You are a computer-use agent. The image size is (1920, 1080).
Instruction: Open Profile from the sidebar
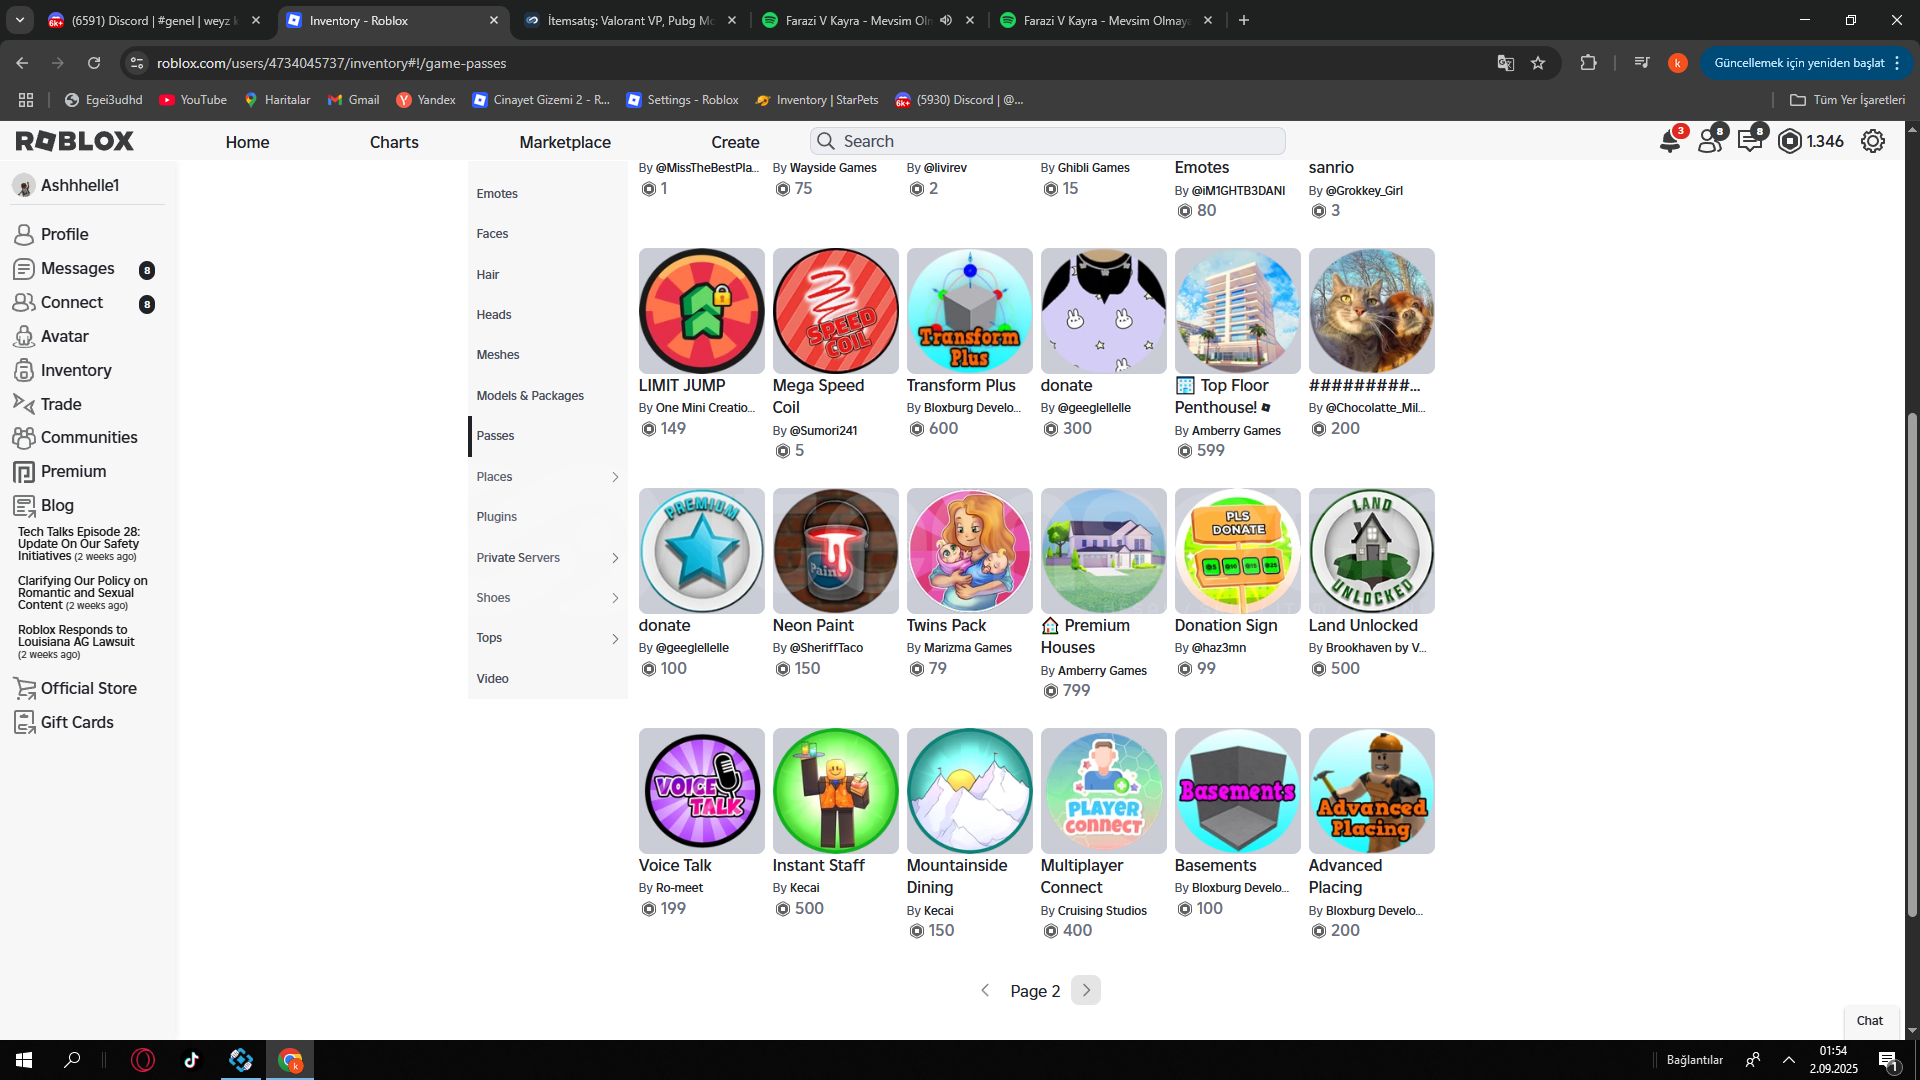(64, 234)
